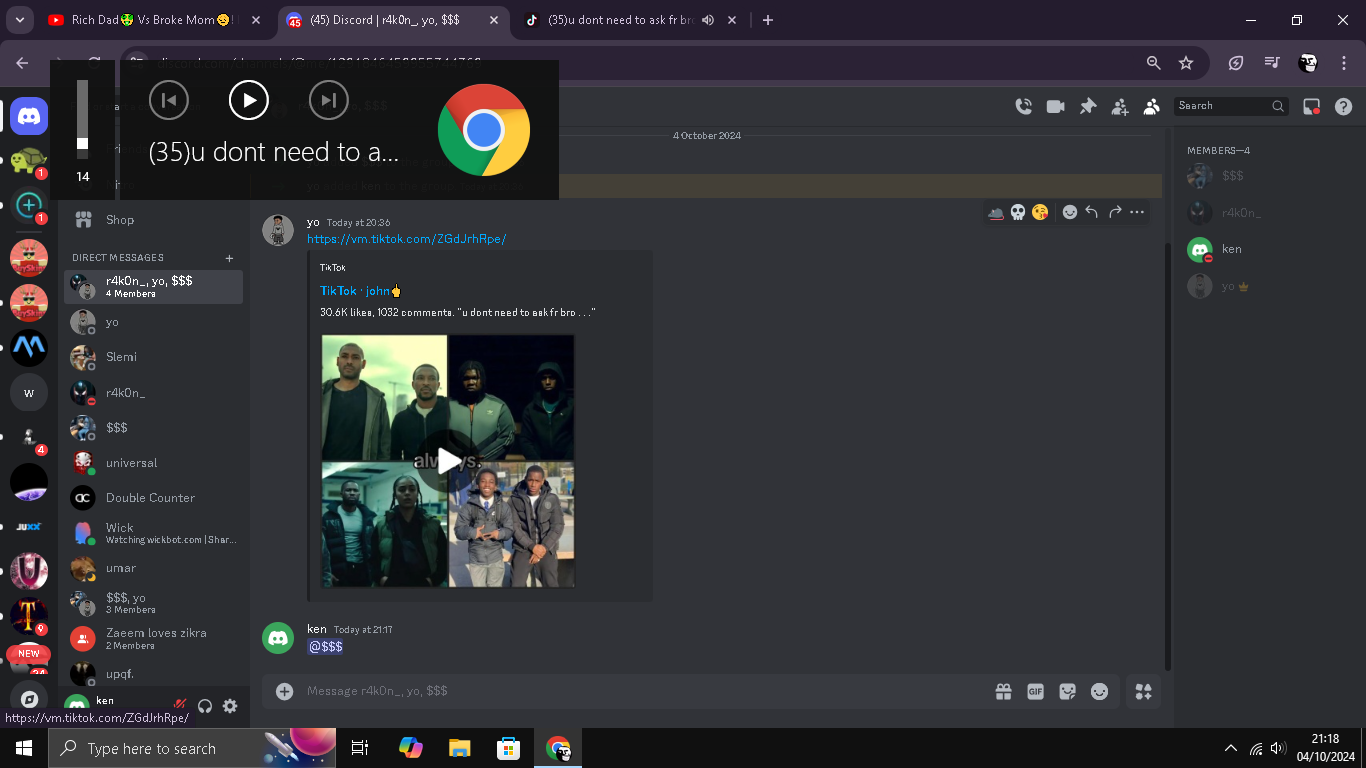Open the GIF picker
The height and width of the screenshot is (768, 1366).
pos(1035,691)
